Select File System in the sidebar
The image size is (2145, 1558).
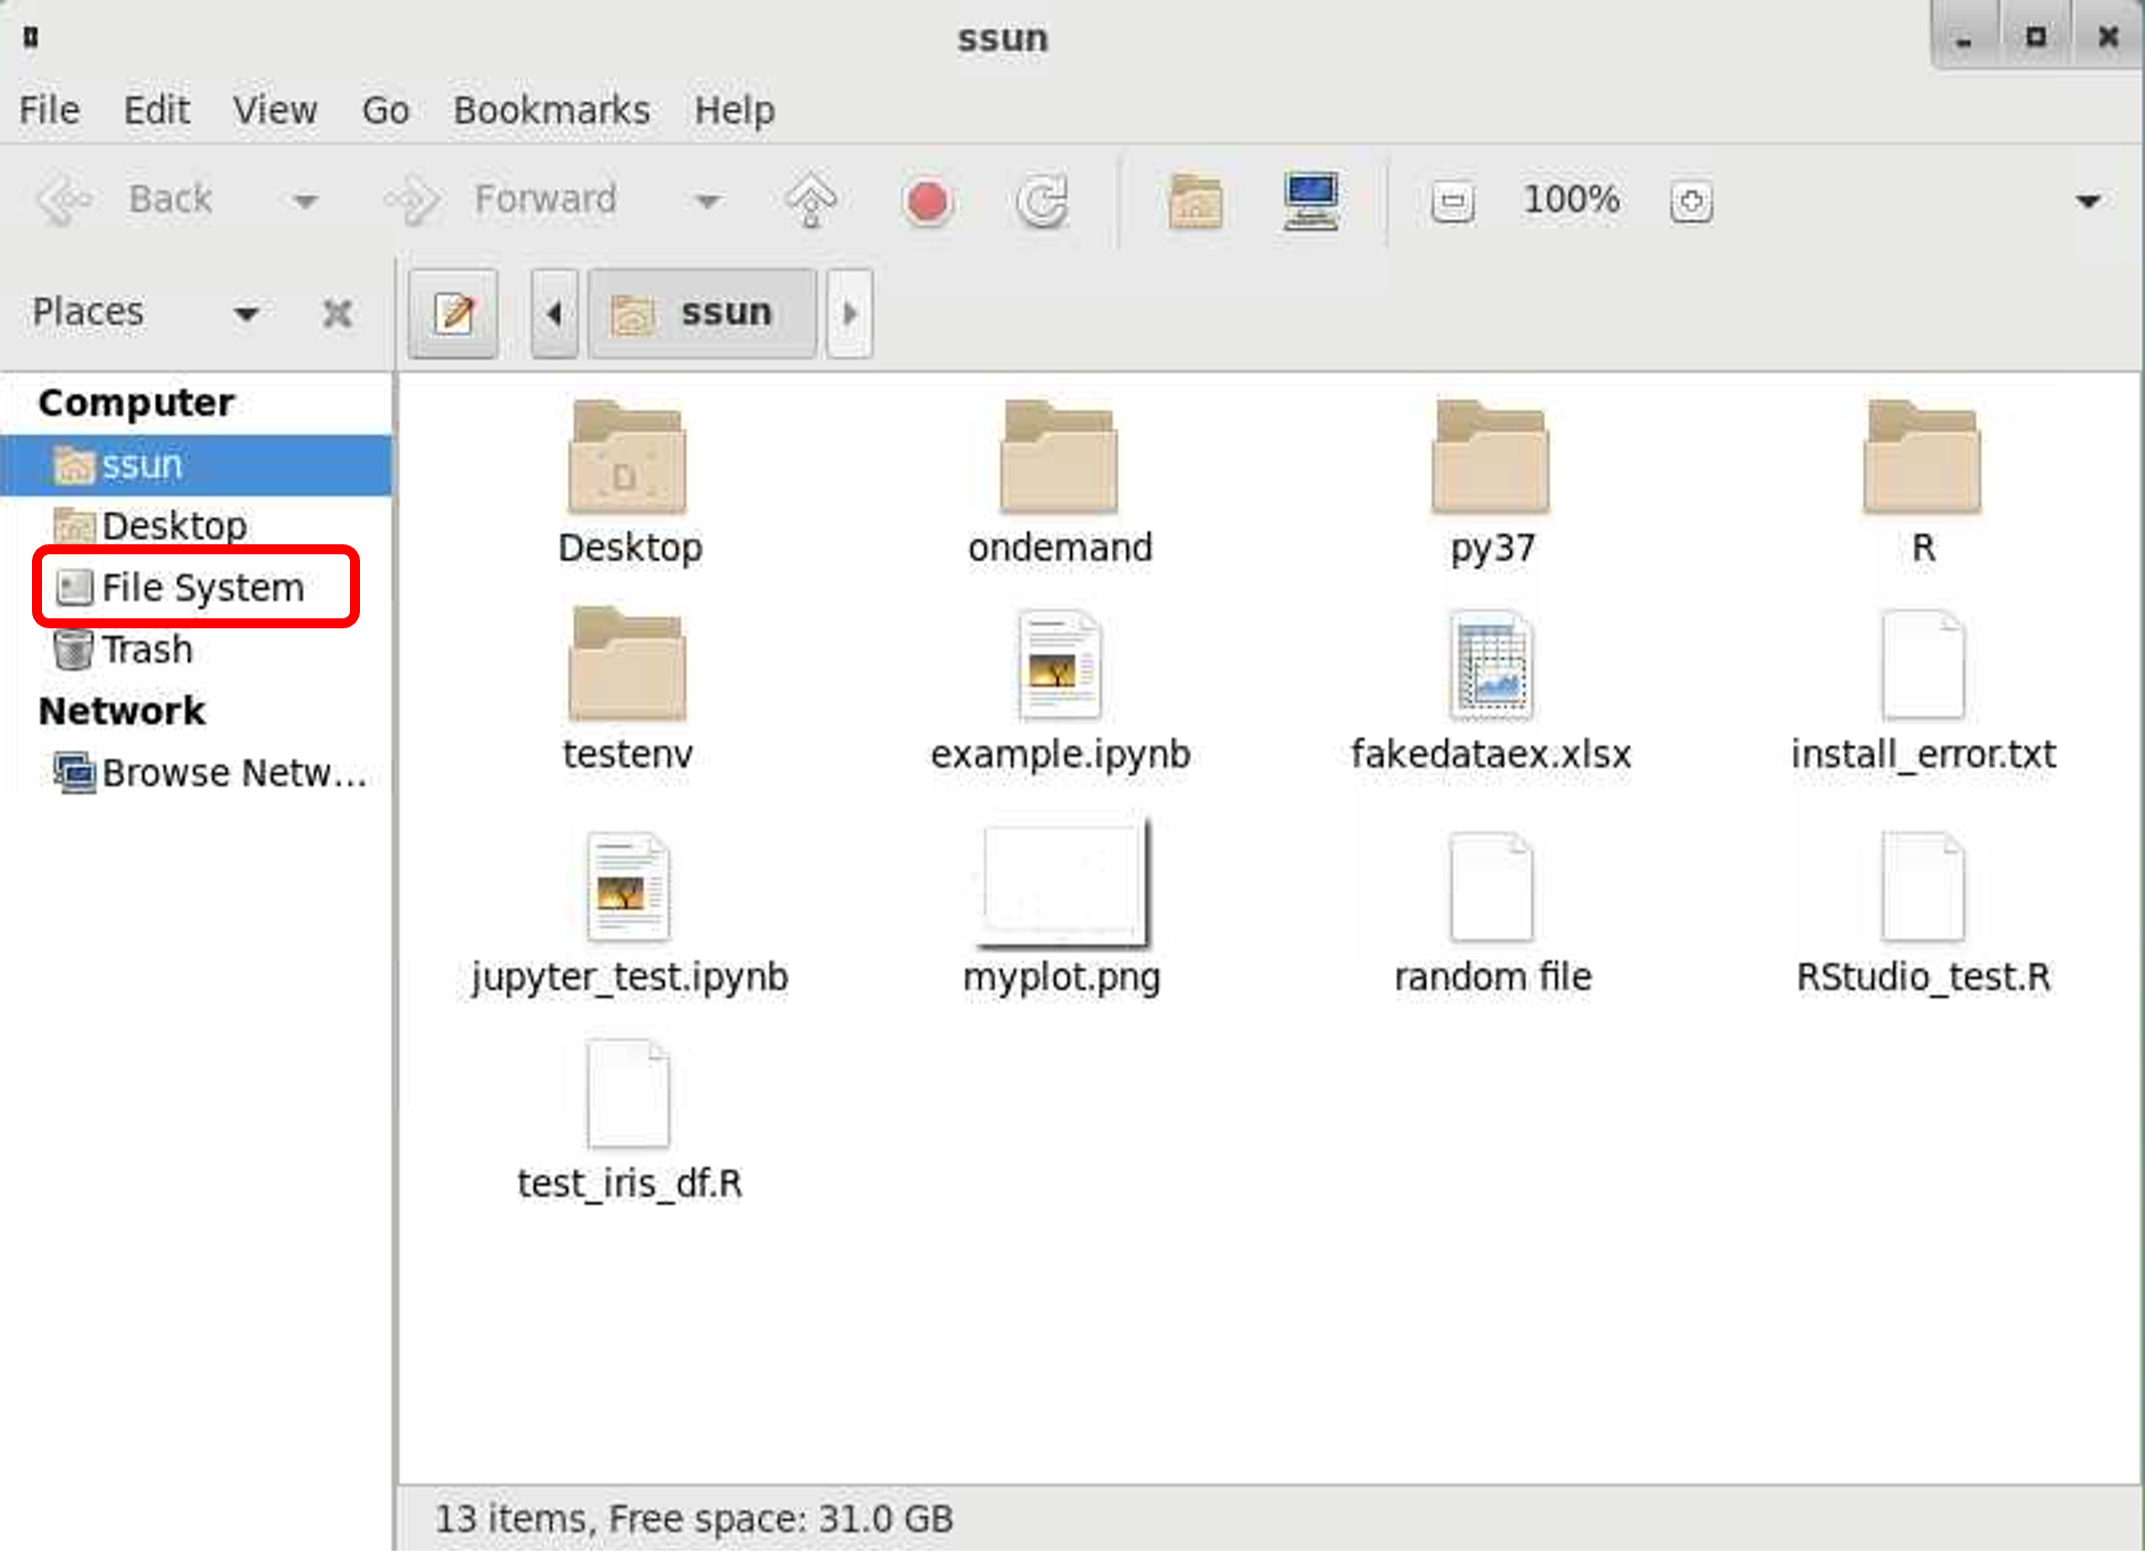coord(200,588)
